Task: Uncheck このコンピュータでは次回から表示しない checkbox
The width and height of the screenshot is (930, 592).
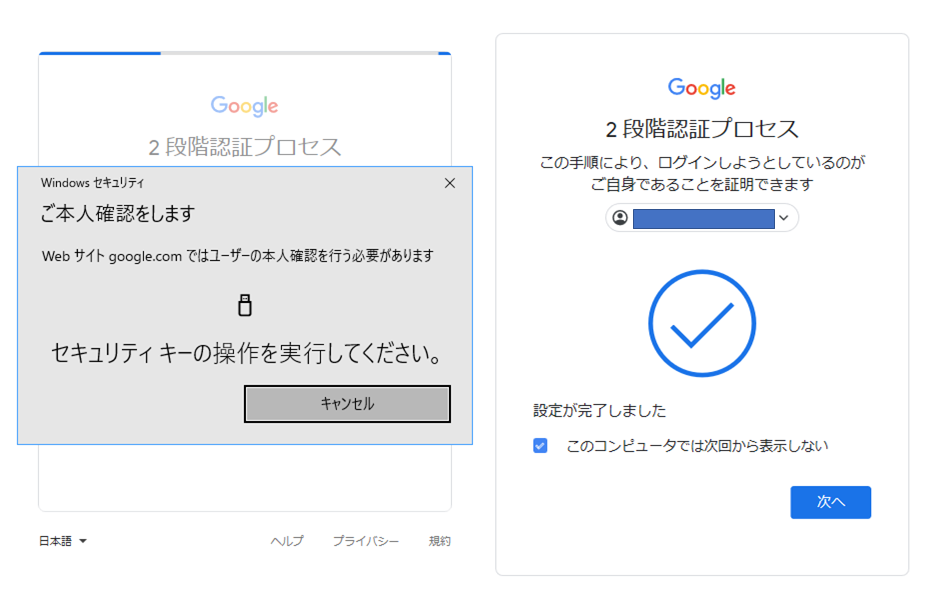Action: [x=540, y=445]
